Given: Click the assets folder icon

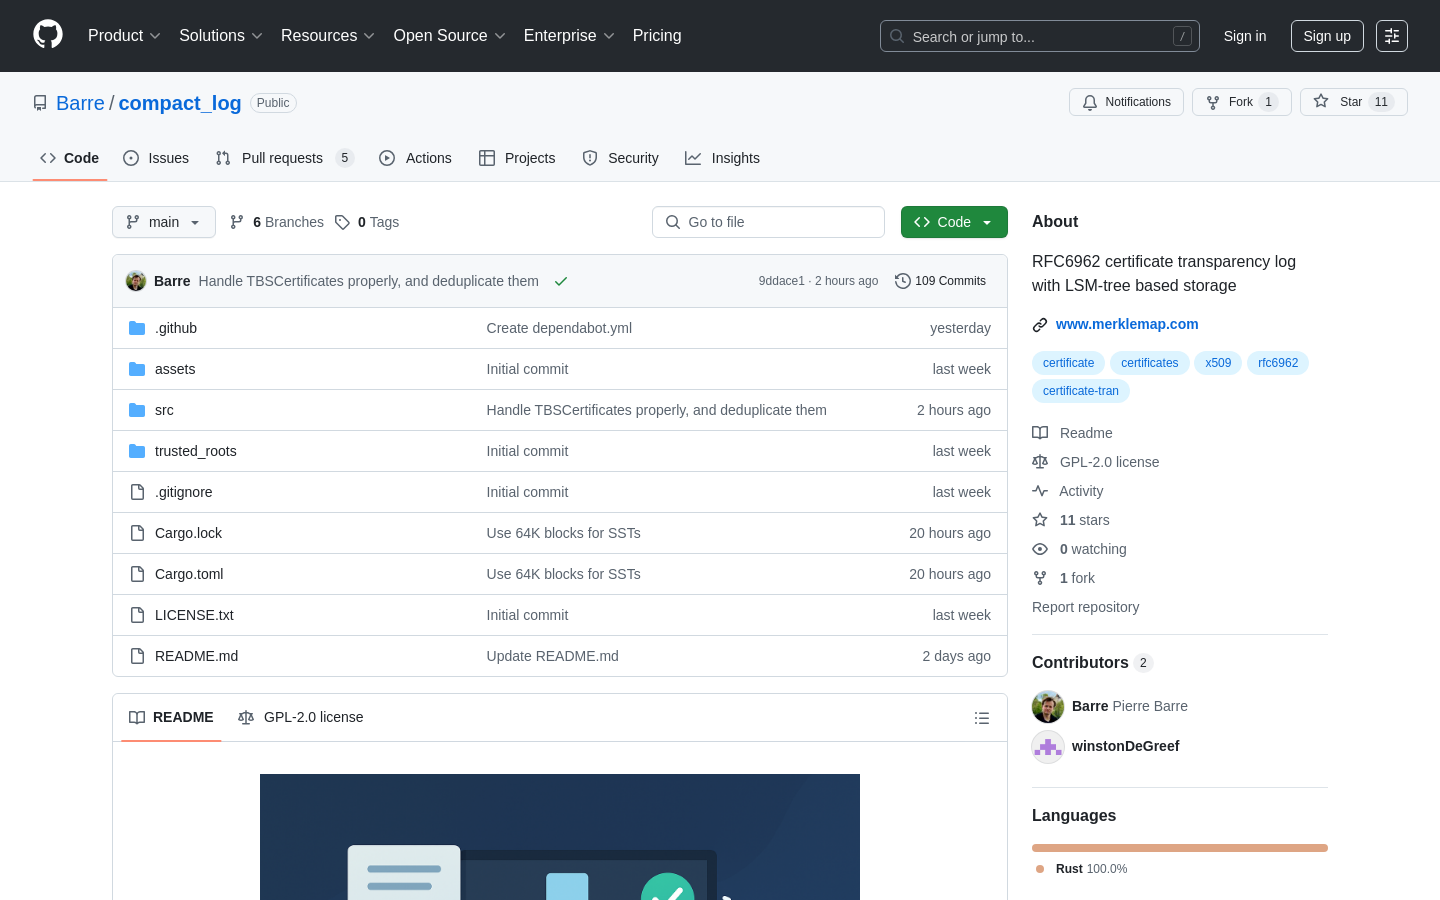Looking at the screenshot, I should (x=137, y=369).
